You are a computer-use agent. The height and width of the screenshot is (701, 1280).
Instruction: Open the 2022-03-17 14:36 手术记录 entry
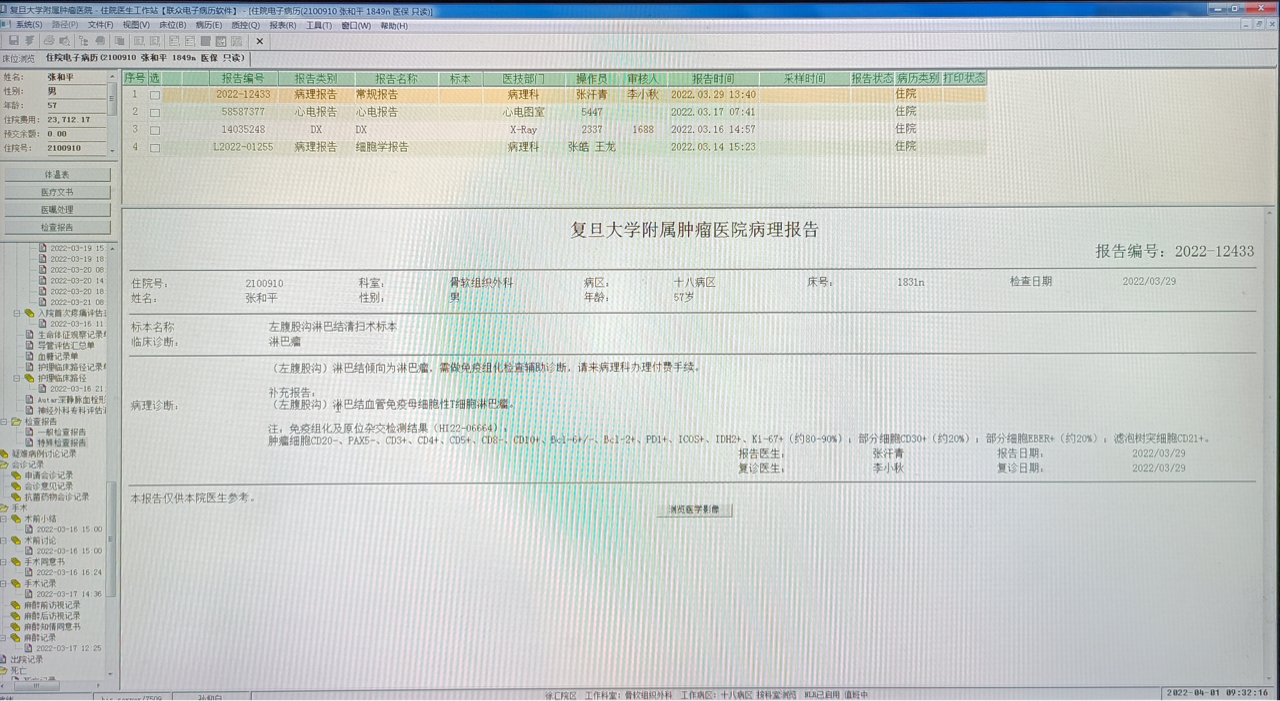click(x=70, y=594)
